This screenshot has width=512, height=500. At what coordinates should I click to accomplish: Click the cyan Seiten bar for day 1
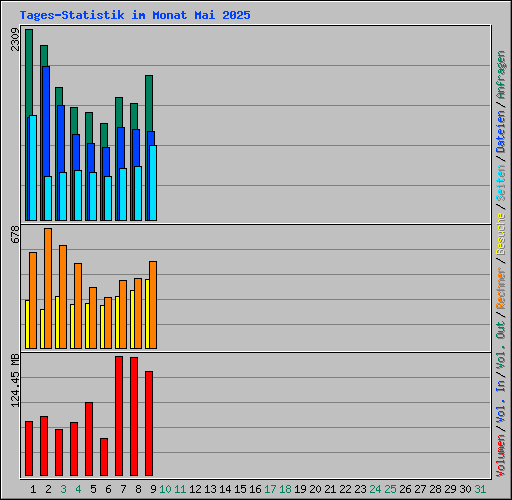pyautogui.click(x=33, y=168)
